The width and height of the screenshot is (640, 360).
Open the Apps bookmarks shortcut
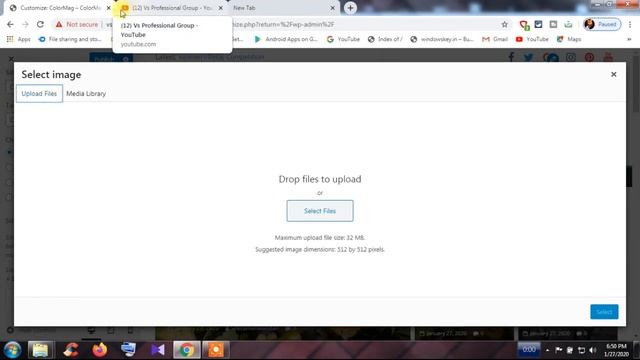coord(18,39)
